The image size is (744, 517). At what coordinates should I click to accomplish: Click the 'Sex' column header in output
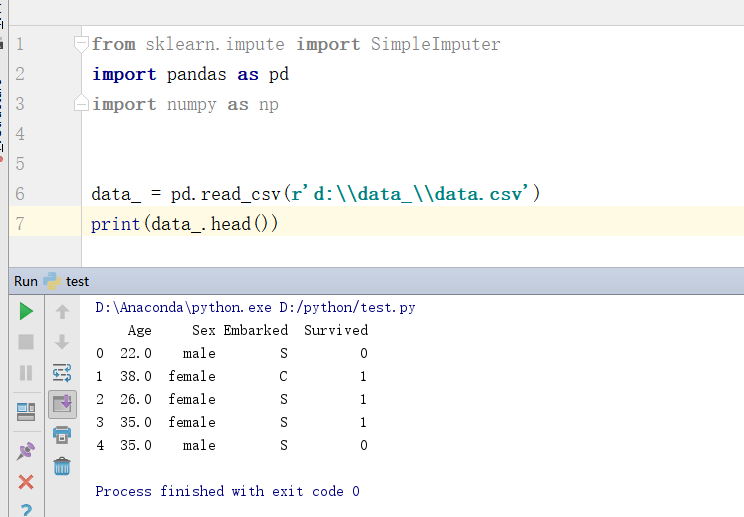coord(204,330)
